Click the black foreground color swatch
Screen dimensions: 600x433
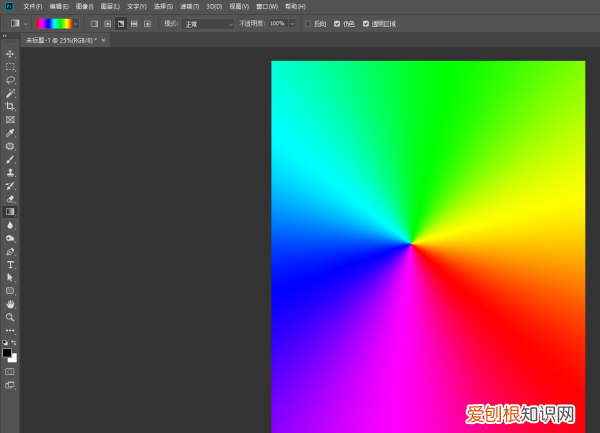coord(7,353)
